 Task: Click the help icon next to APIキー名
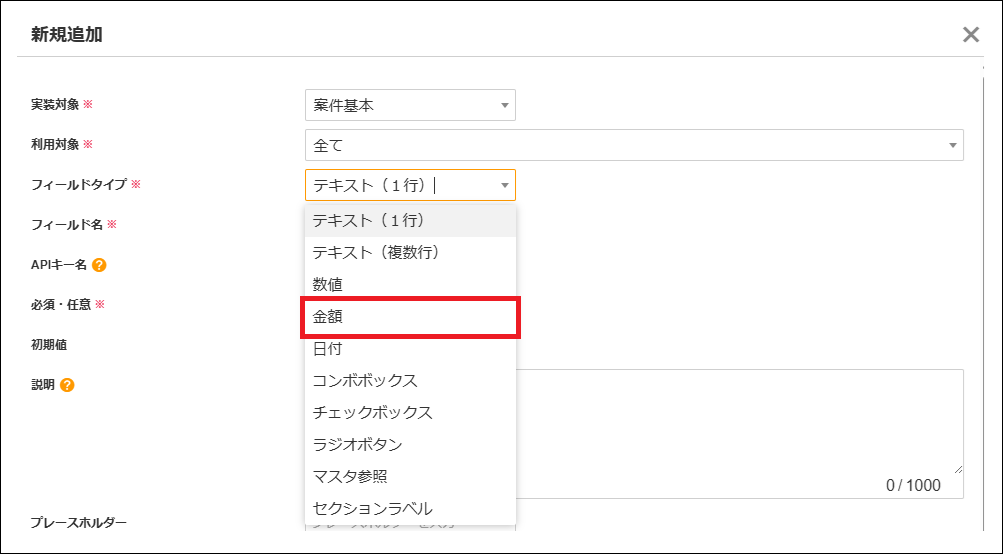99,265
